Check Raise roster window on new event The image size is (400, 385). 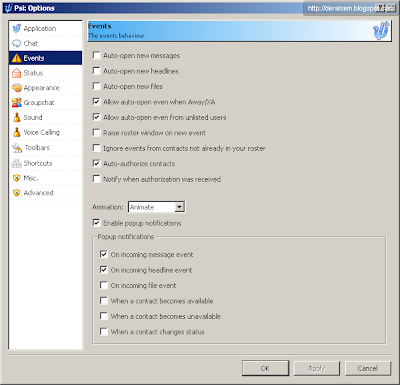(x=96, y=133)
